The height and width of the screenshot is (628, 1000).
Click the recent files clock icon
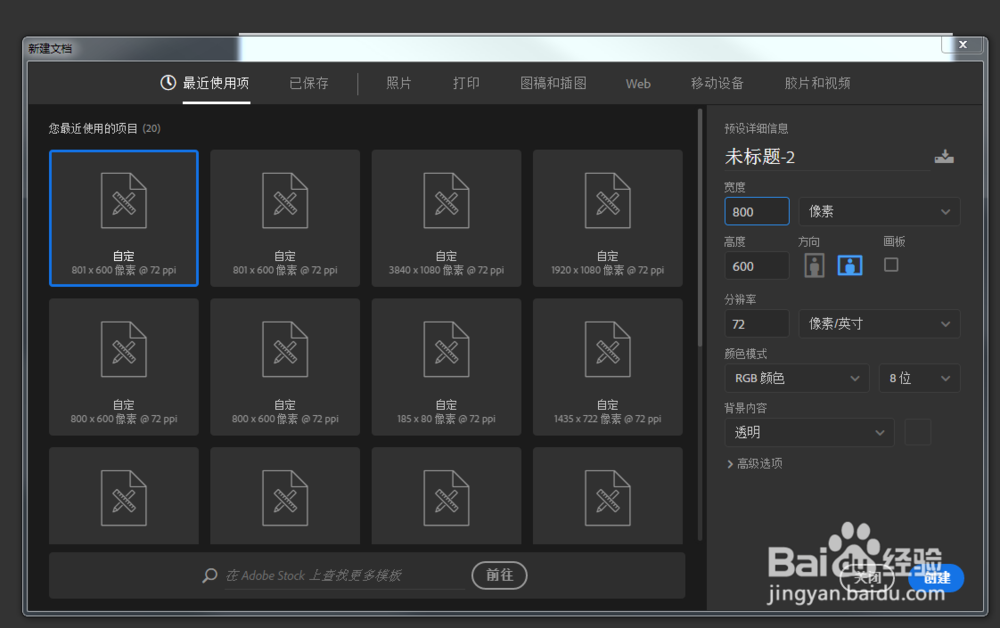click(167, 83)
